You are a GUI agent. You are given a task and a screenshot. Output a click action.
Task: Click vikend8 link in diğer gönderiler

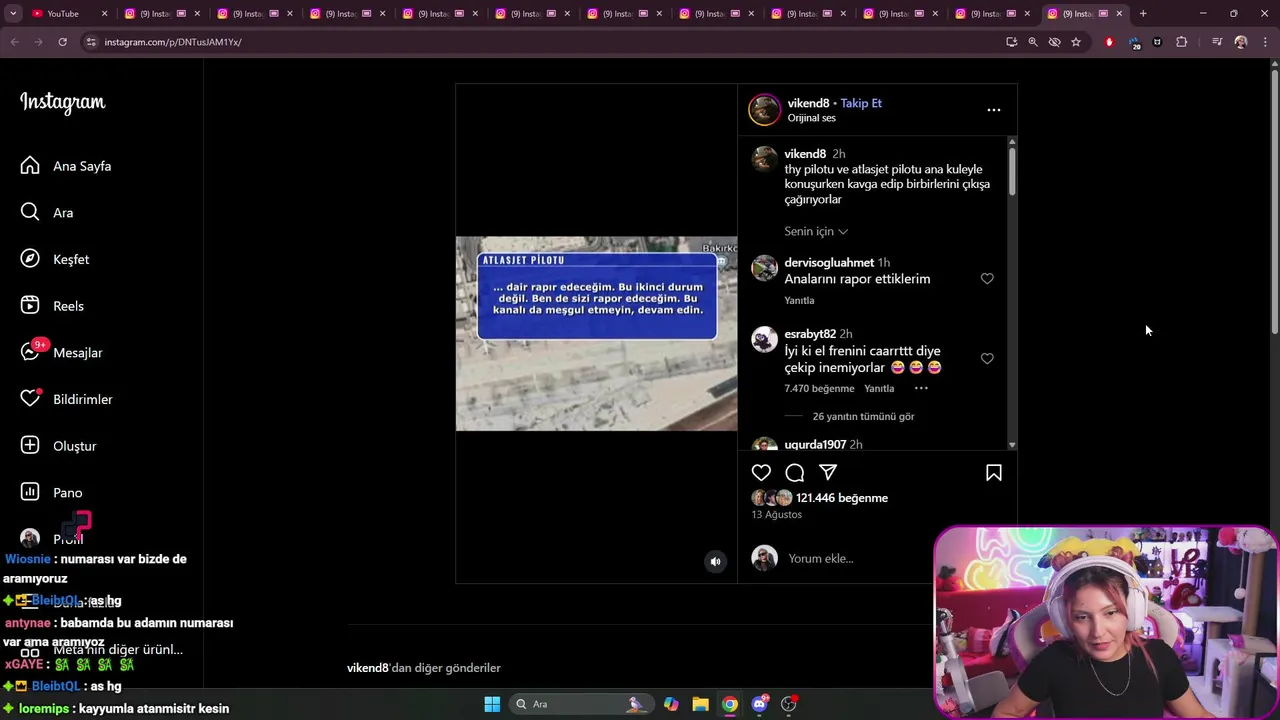[367, 668]
